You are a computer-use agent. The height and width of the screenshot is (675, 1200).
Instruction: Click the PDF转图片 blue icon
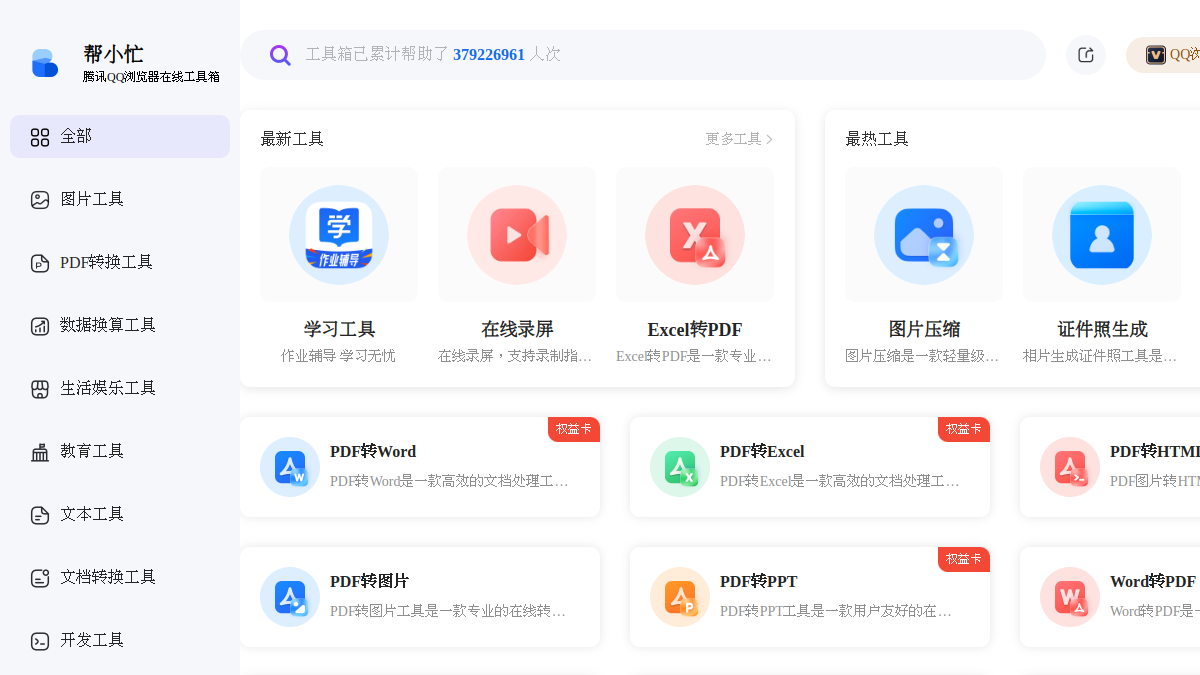290,597
